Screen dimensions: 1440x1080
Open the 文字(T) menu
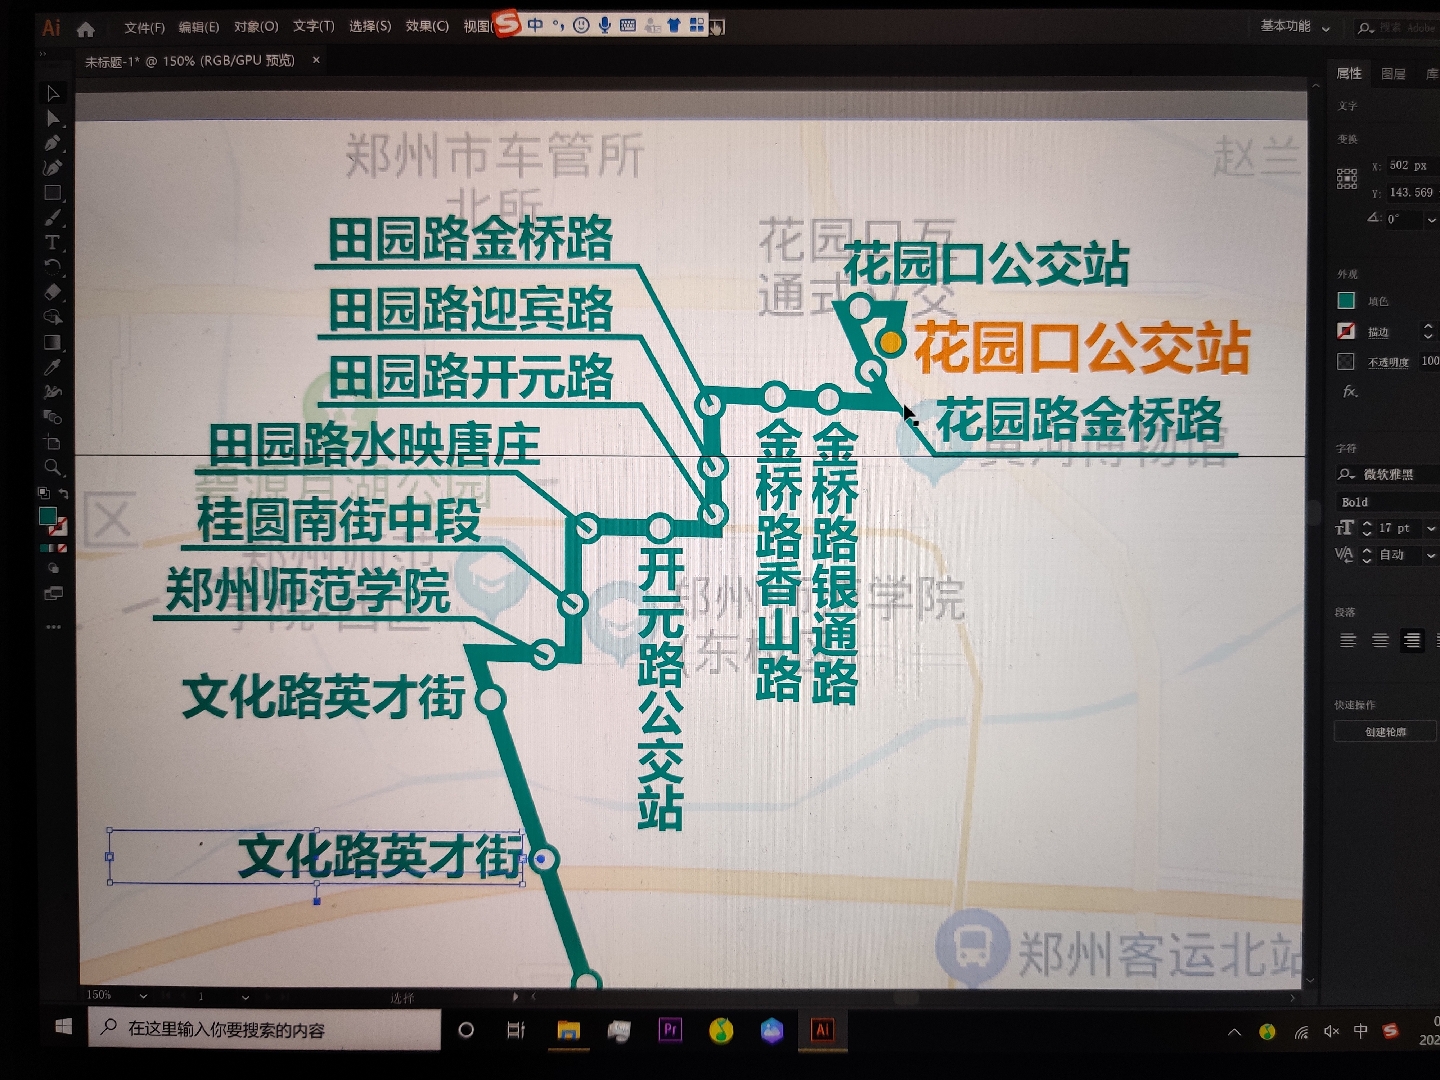313,26
